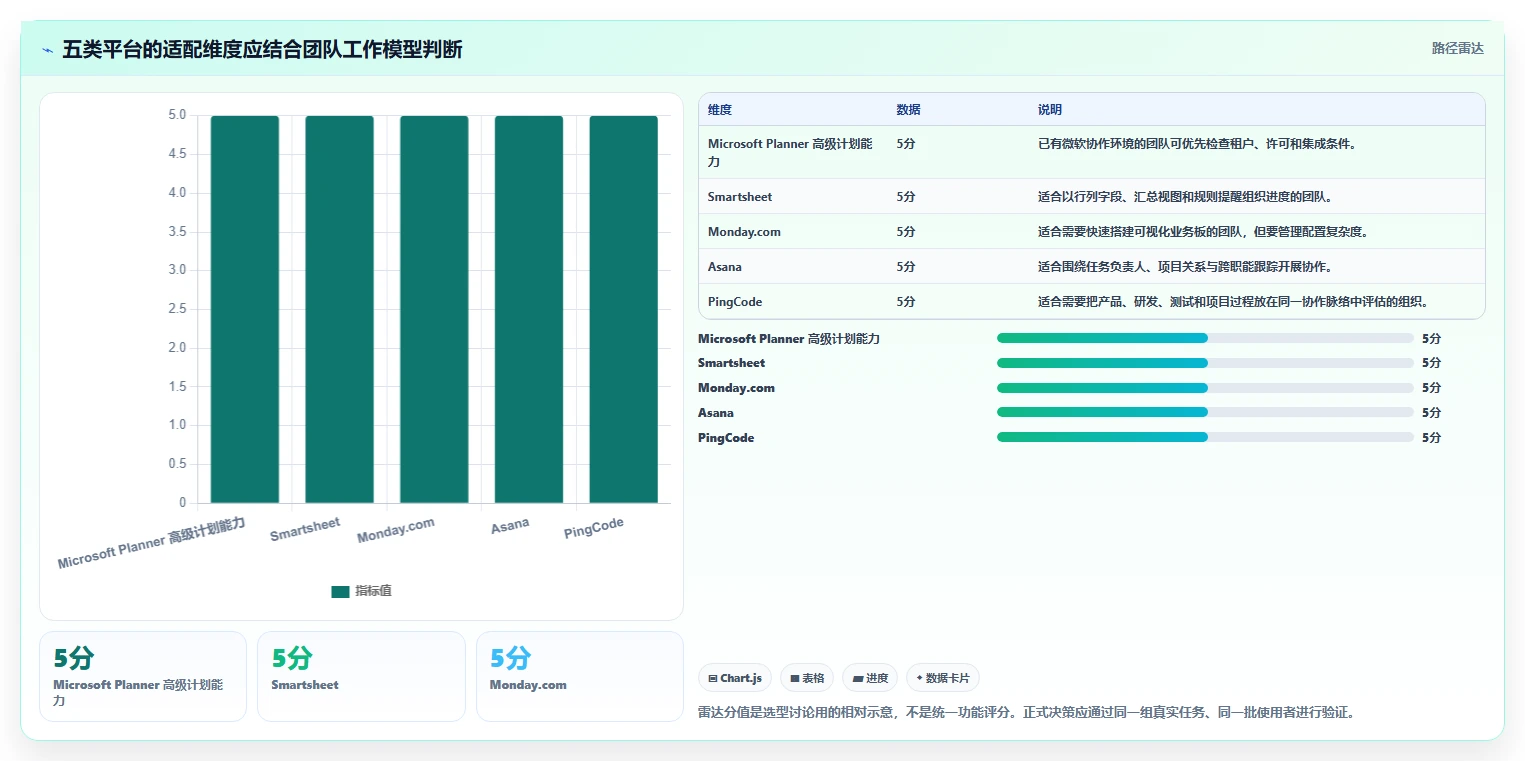Screen dimensions: 1525x761
Task: Click the description 适合需要把产品、研发、测试
Action: (1233, 302)
